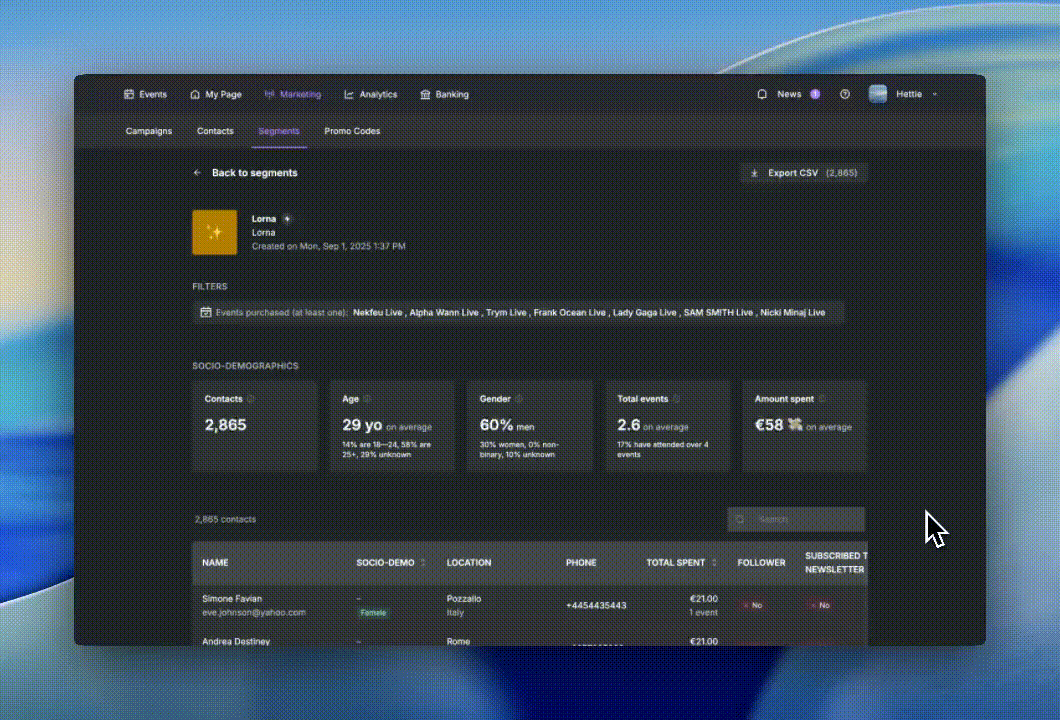
Task: Click the help question-mark icon
Action: (845, 94)
